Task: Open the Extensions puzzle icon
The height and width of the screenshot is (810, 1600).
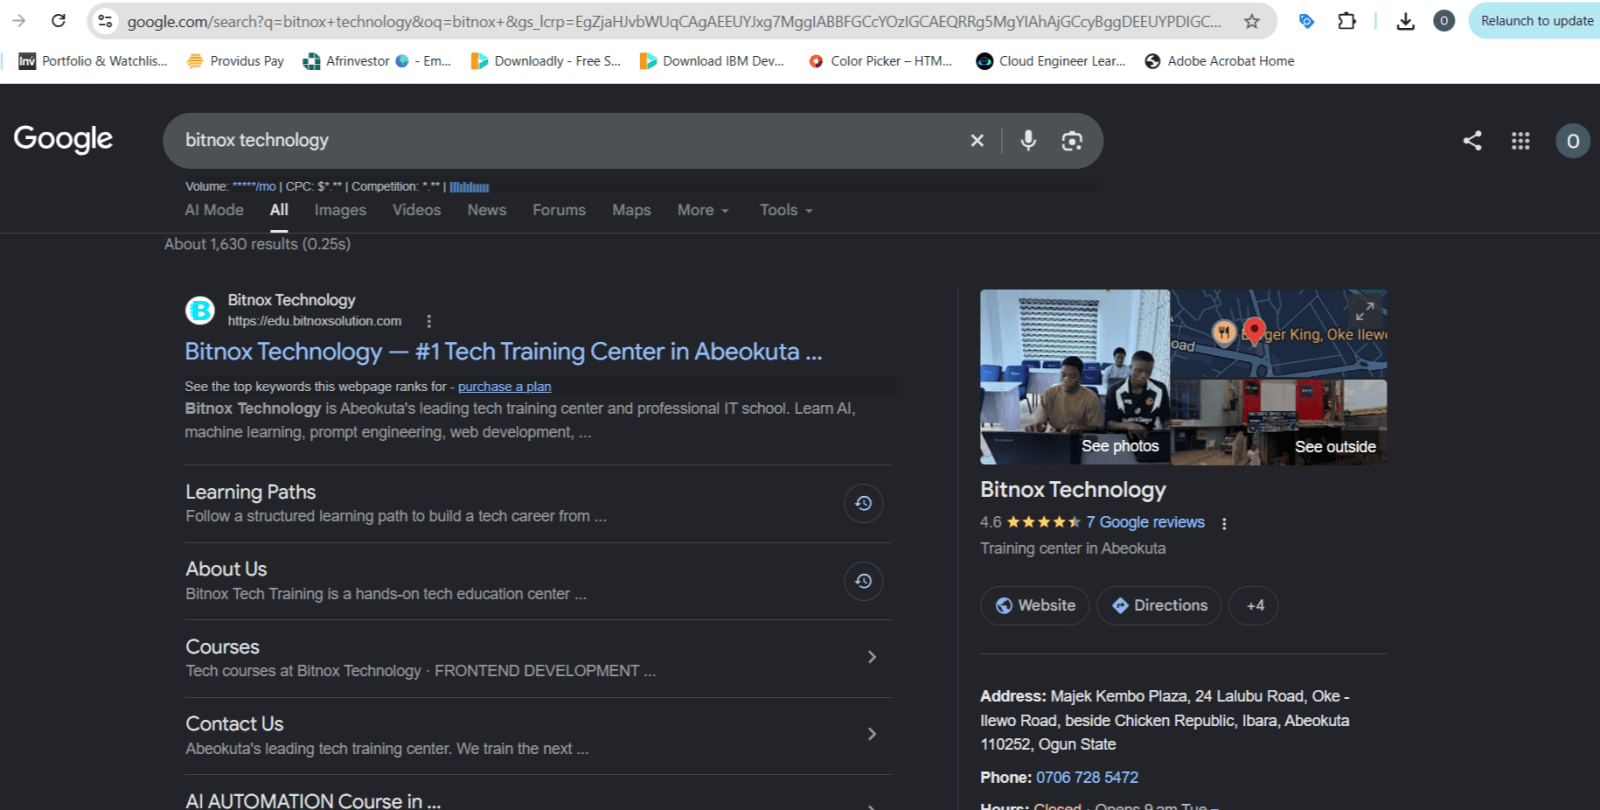Action: [1347, 21]
